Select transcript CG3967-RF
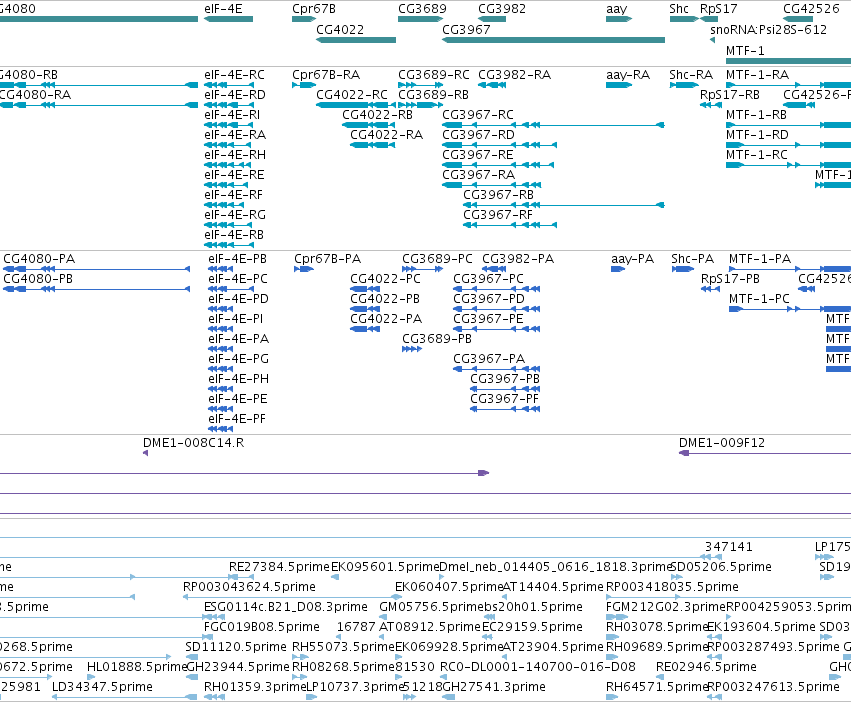This screenshot has height=702, width=851. tap(510, 225)
